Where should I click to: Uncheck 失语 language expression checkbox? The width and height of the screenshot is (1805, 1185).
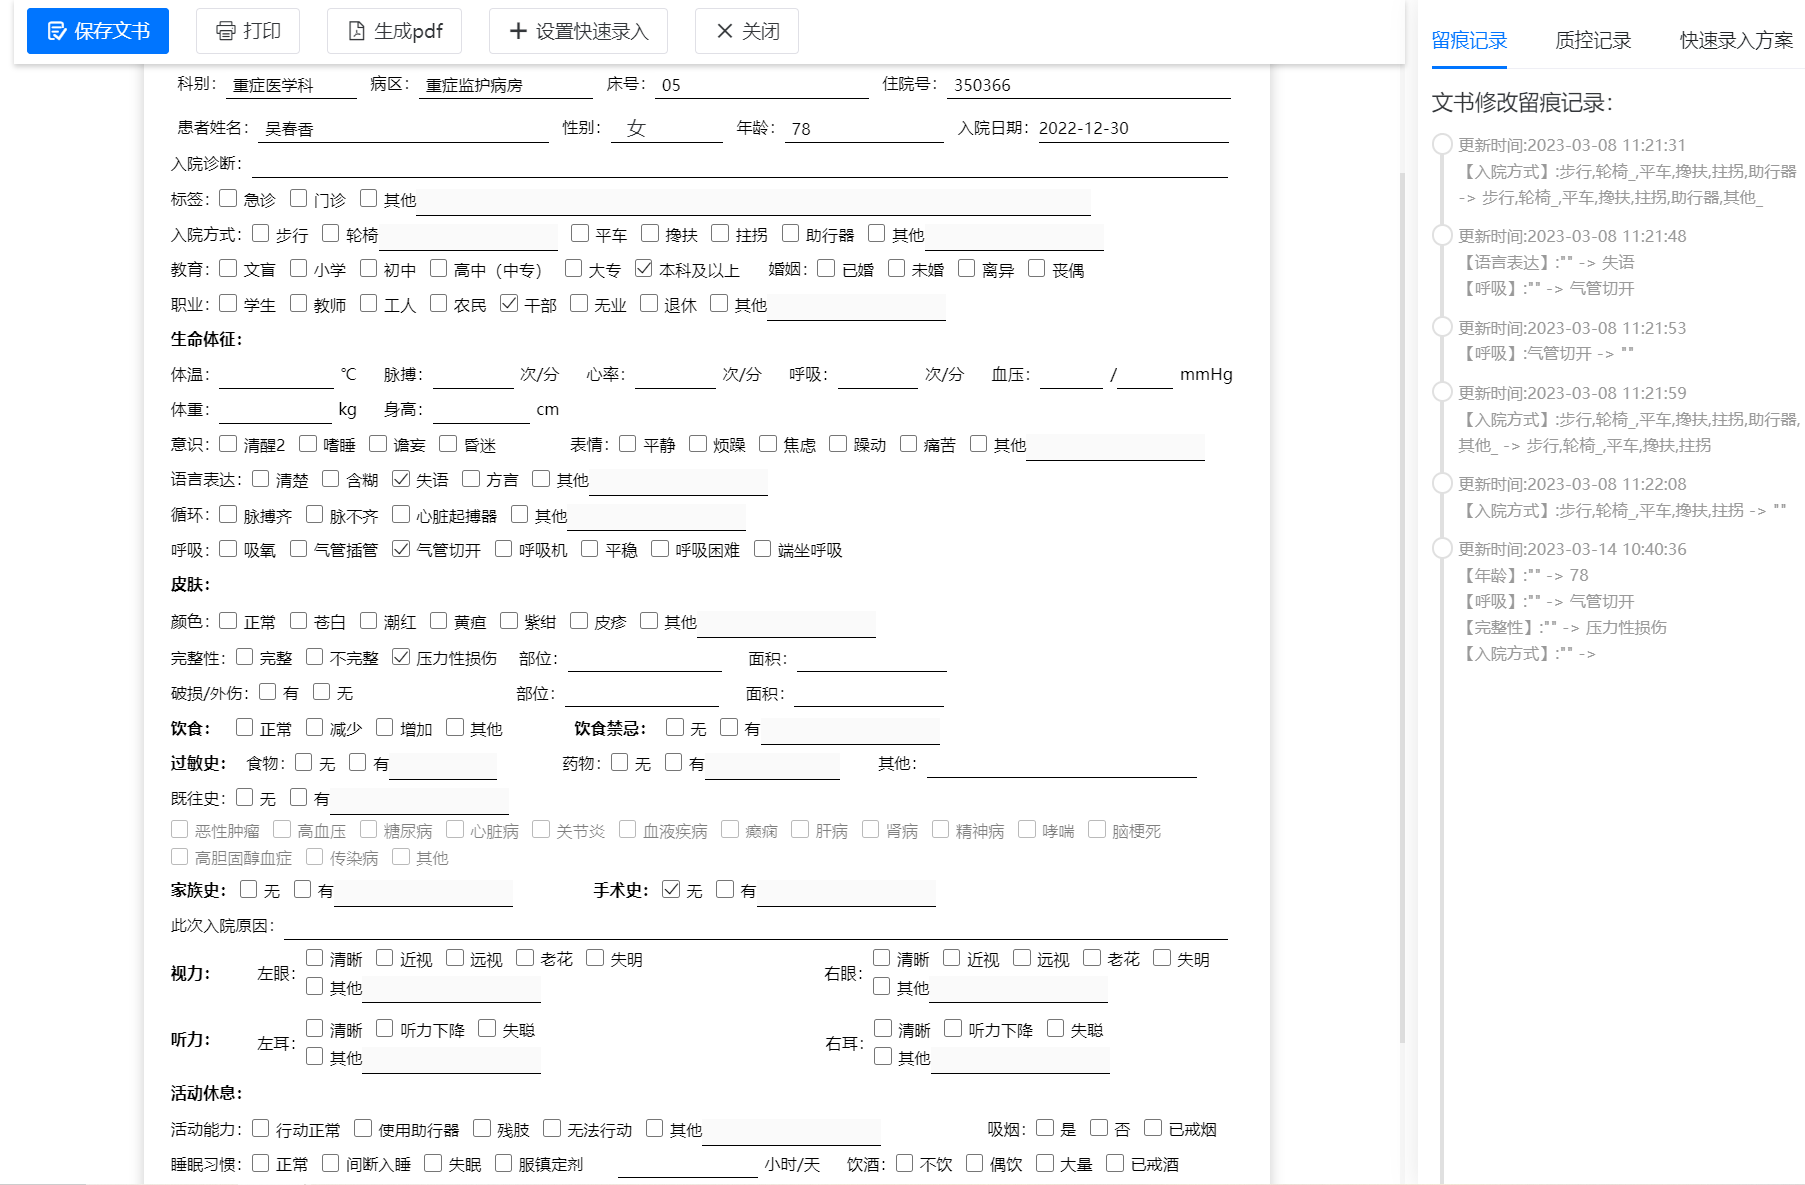click(401, 479)
